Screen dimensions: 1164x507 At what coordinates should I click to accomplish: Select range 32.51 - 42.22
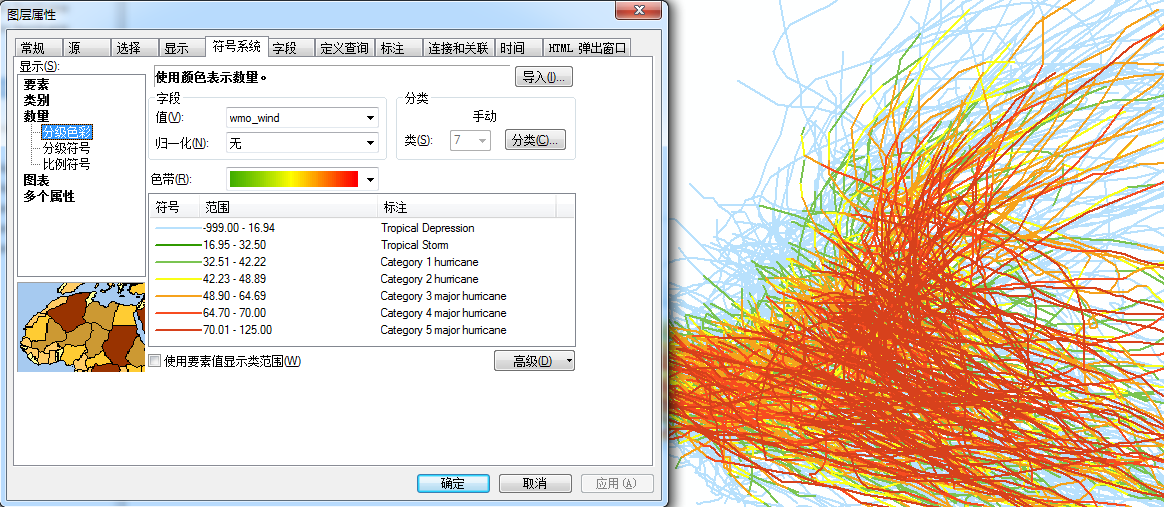click(x=234, y=262)
